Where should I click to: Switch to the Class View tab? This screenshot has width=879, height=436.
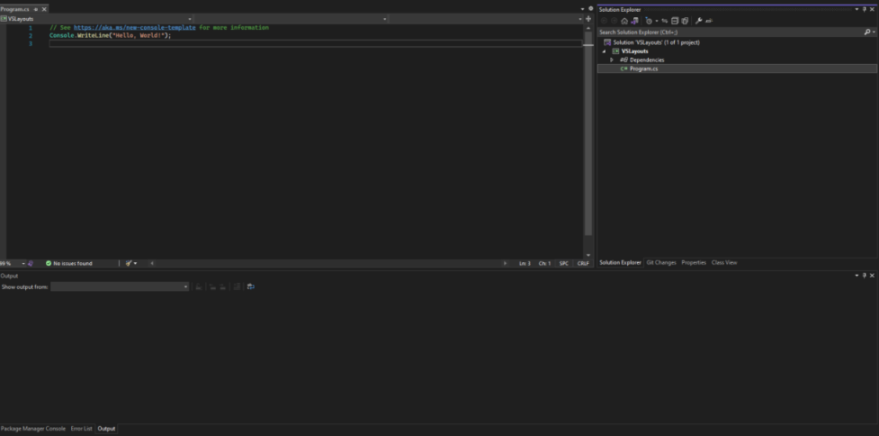click(x=724, y=262)
